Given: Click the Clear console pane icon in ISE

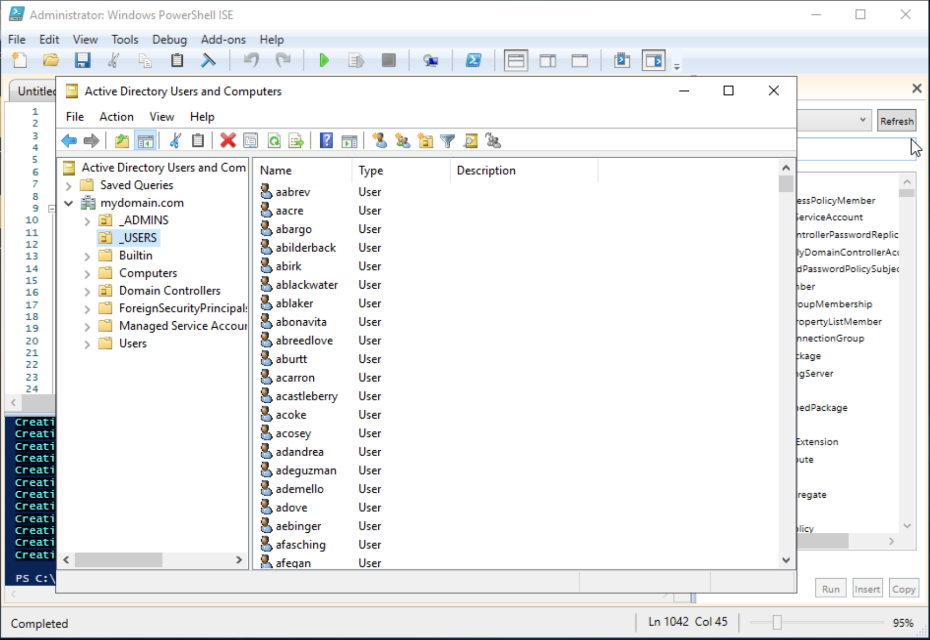Looking at the screenshot, I should tap(208, 61).
